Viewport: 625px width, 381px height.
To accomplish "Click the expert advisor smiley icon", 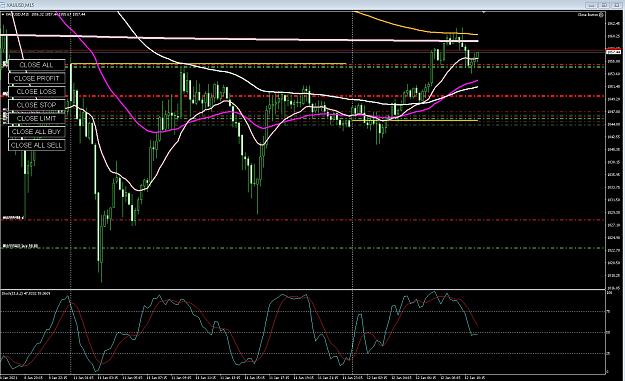I will [x=601, y=15].
